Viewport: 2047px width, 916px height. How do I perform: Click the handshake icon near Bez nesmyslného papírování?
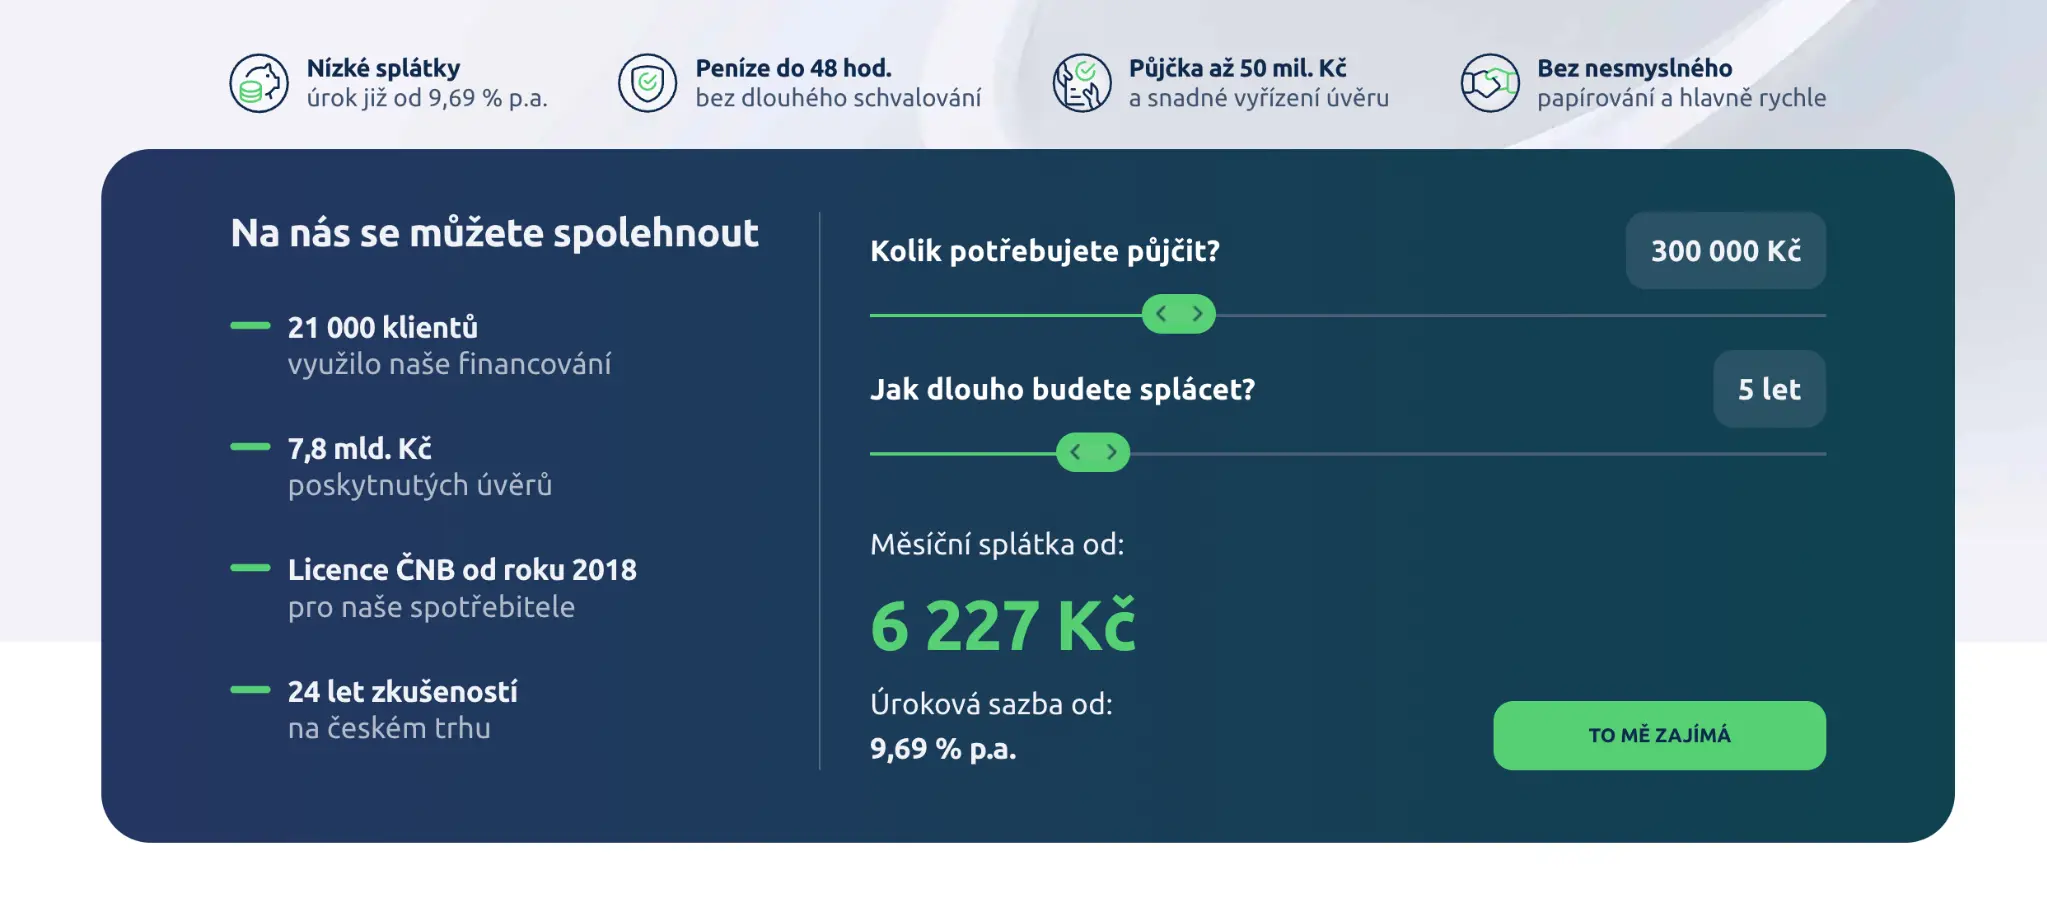click(1490, 83)
